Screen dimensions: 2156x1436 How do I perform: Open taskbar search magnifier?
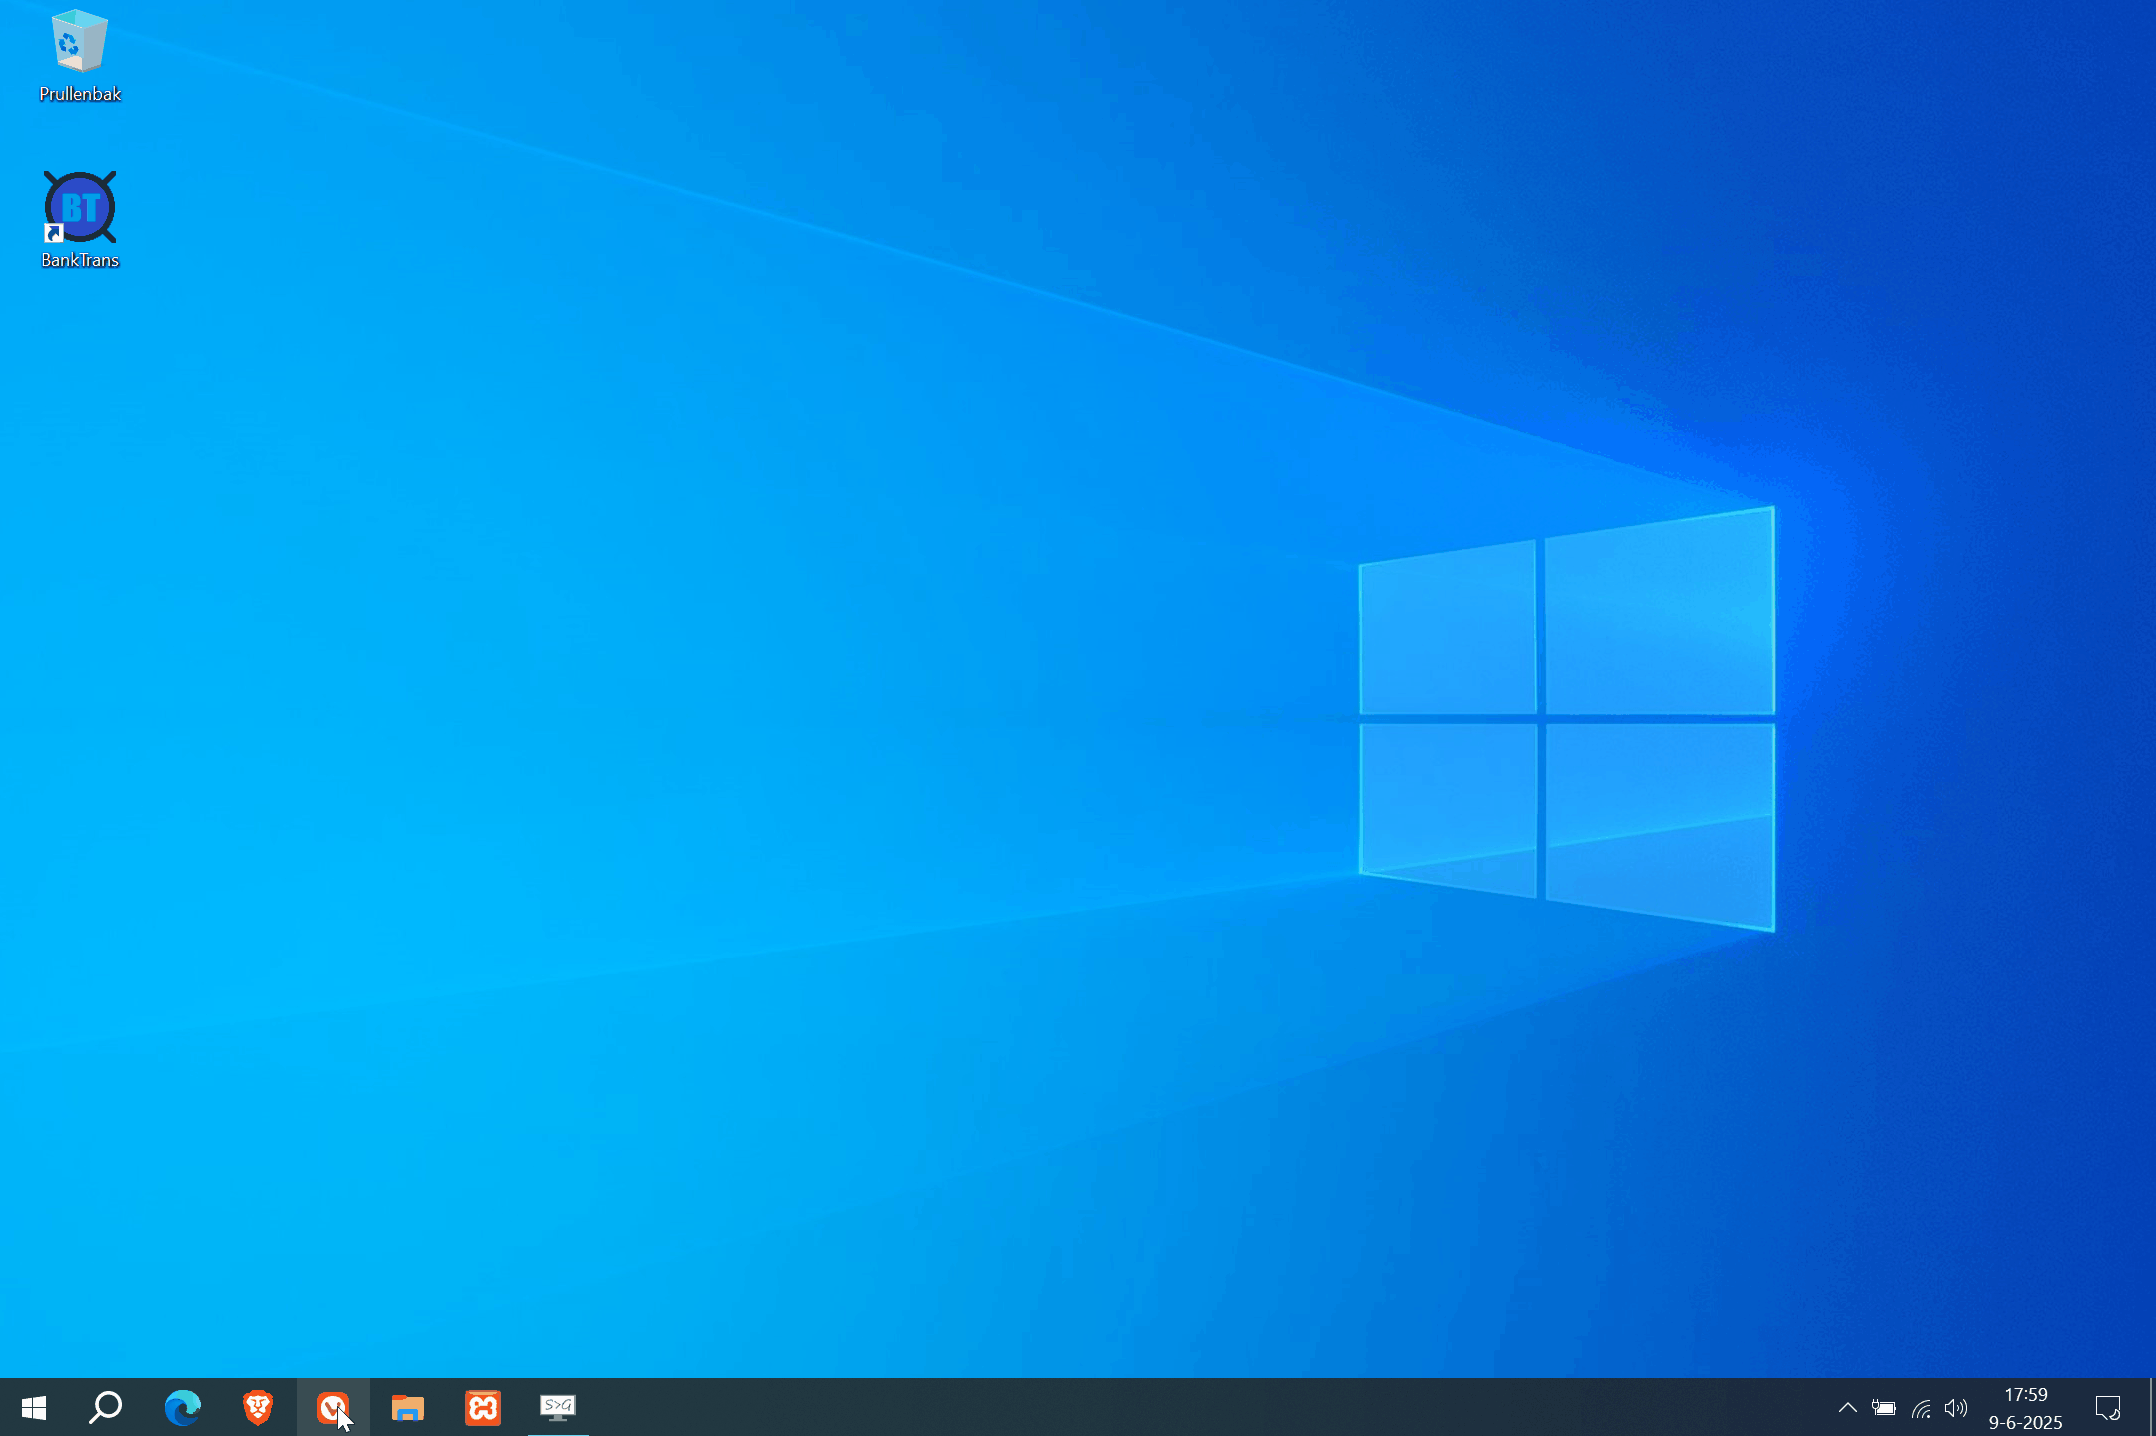pos(106,1408)
